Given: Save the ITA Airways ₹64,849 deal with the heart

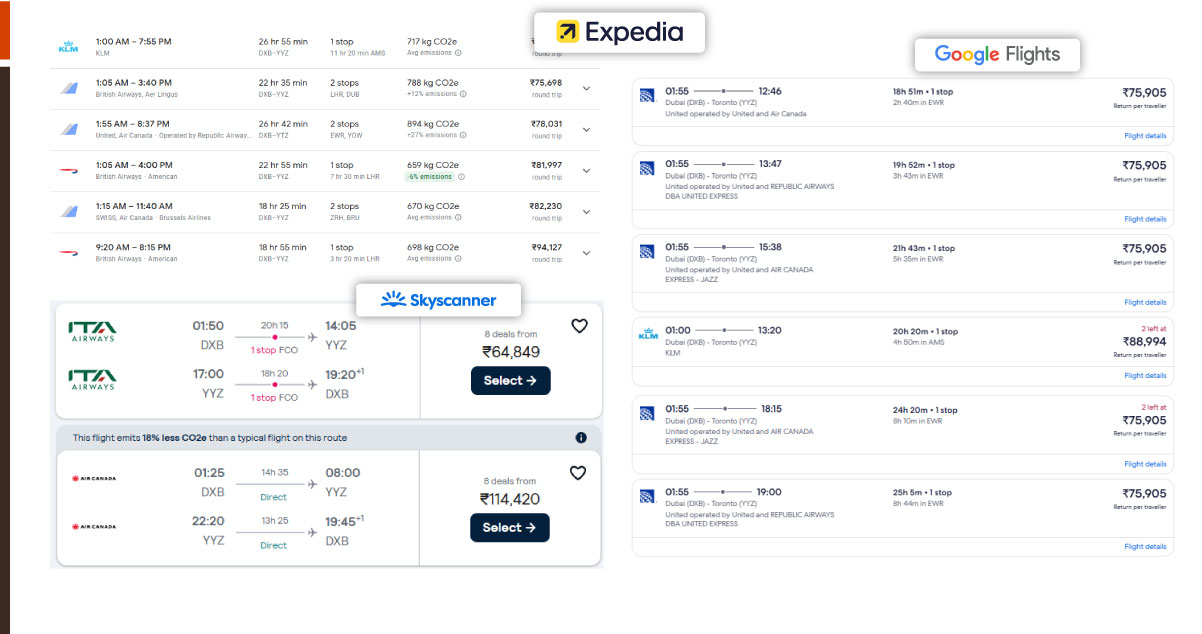Looking at the screenshot, I should (579, 326).
